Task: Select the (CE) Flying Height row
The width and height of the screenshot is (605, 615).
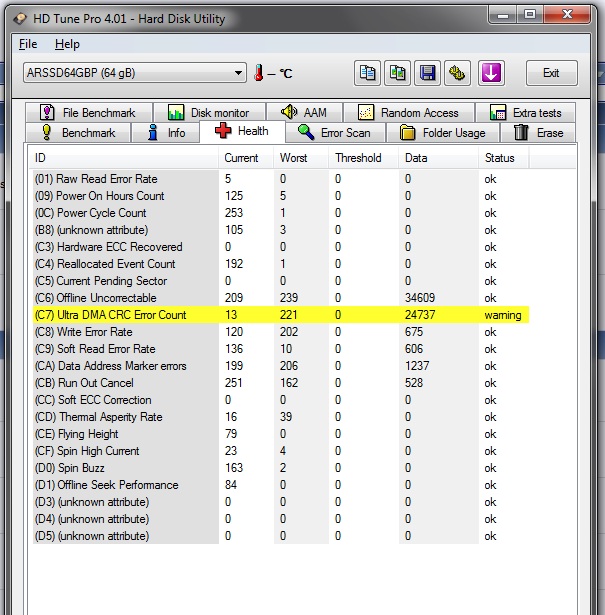Action: point(281,434)
